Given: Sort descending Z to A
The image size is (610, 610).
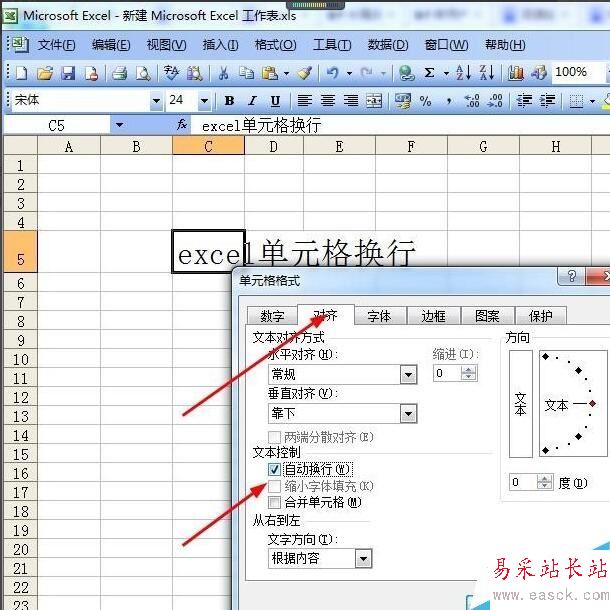Looking at the screenshot, I should (x=487, y=73).
